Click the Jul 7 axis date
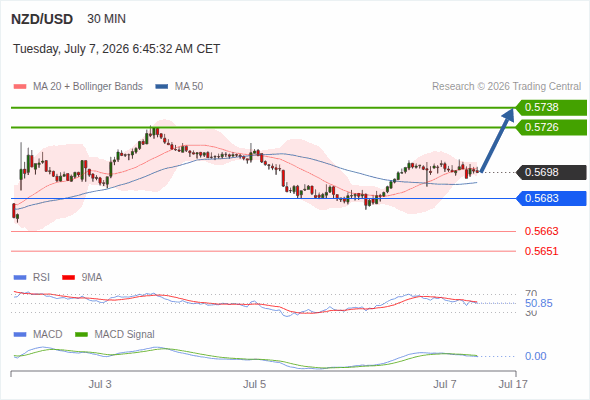590x400 pixels. click(x=445, y=385)
